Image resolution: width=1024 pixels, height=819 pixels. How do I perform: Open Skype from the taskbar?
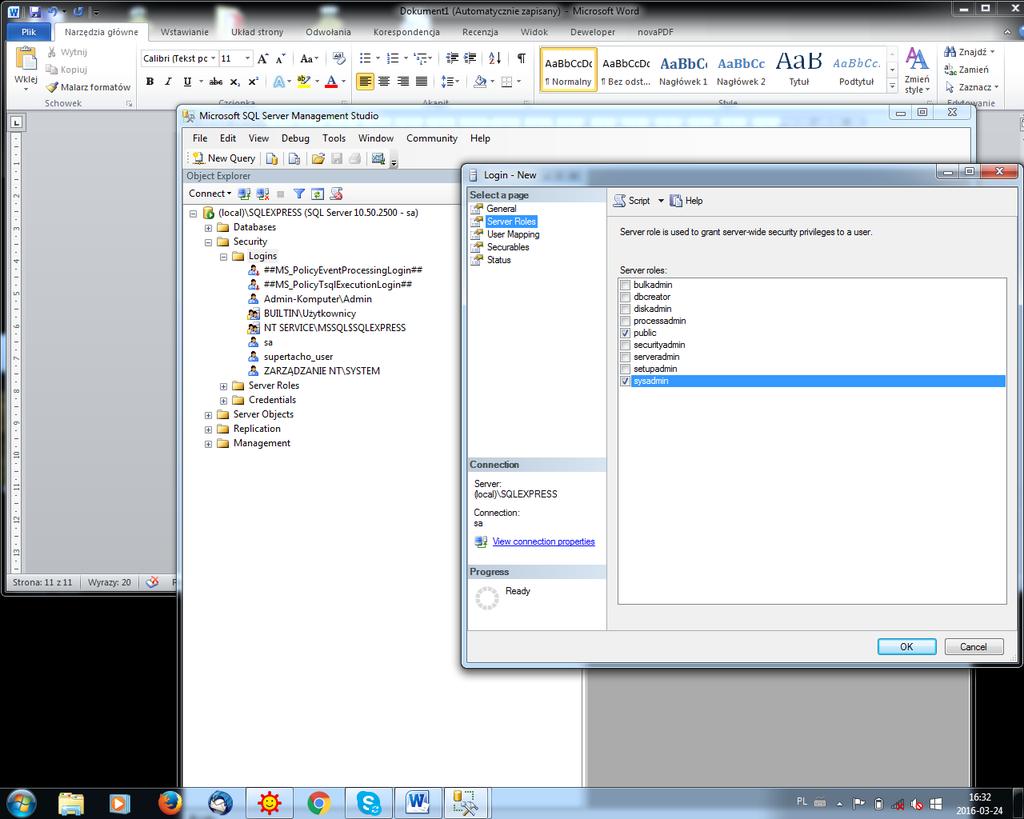tap(368, 803)
